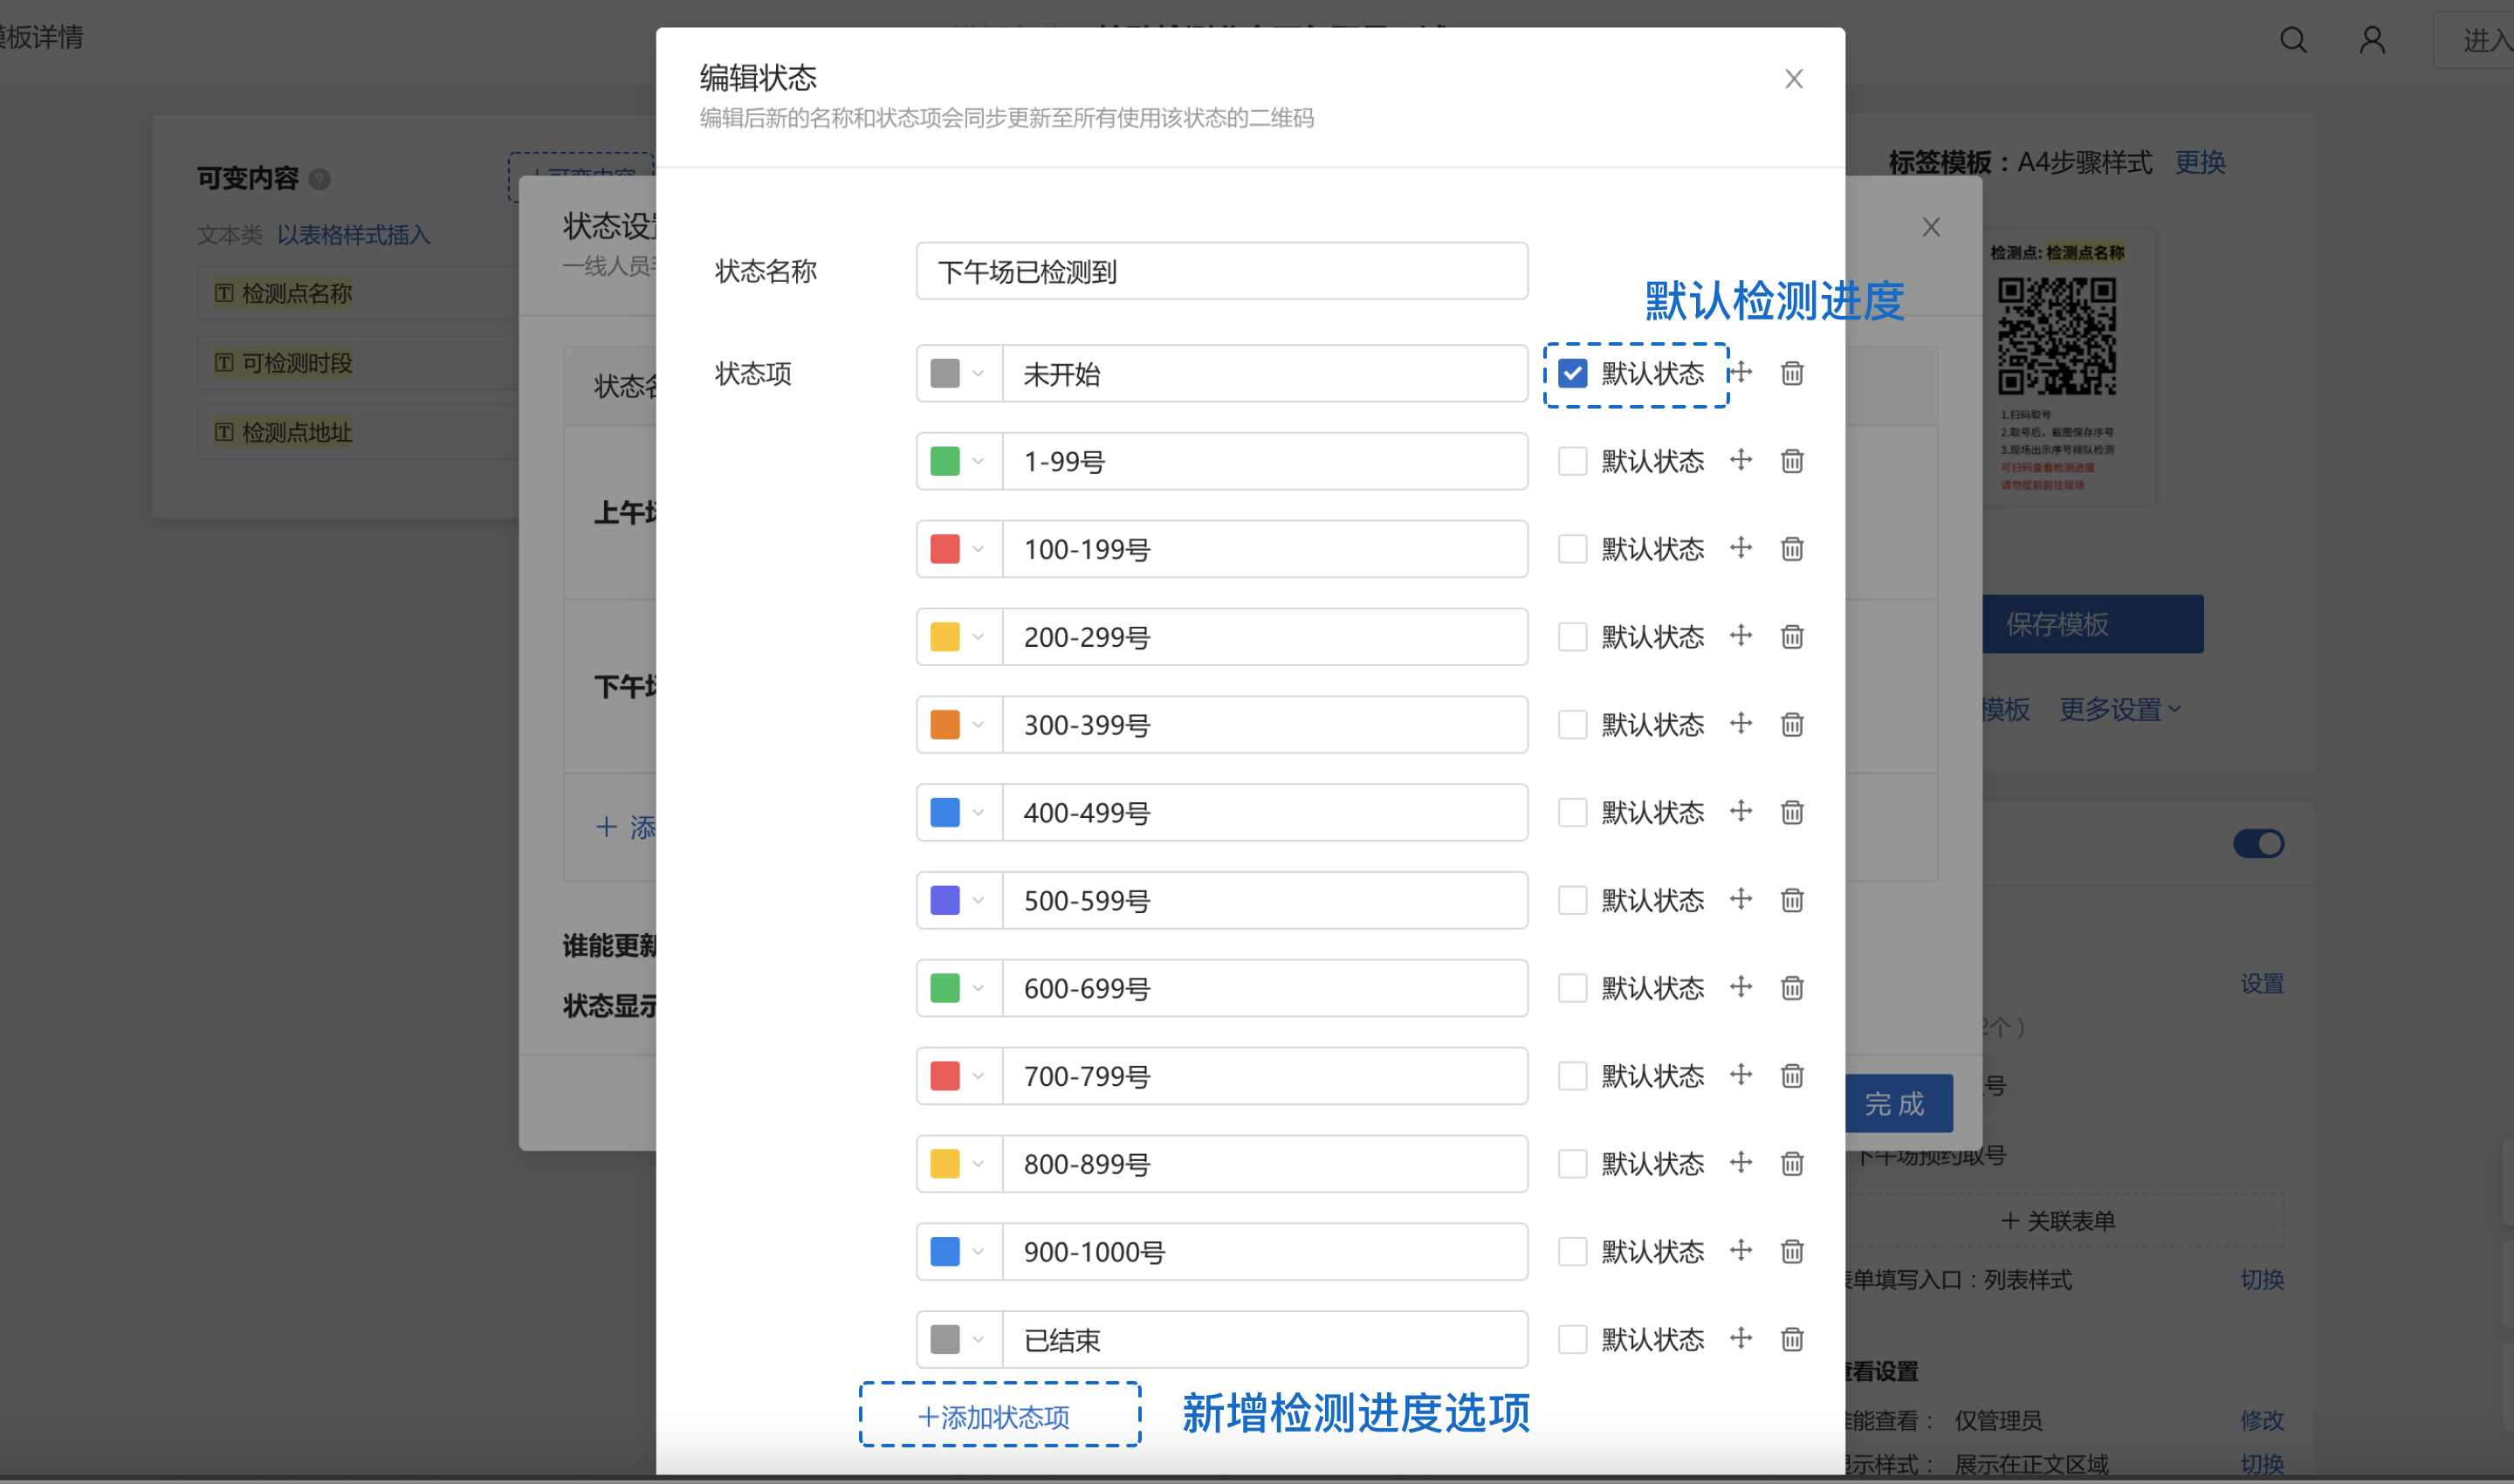
Task: Click 更换 link next to 标签模板
Action: 2199,162
